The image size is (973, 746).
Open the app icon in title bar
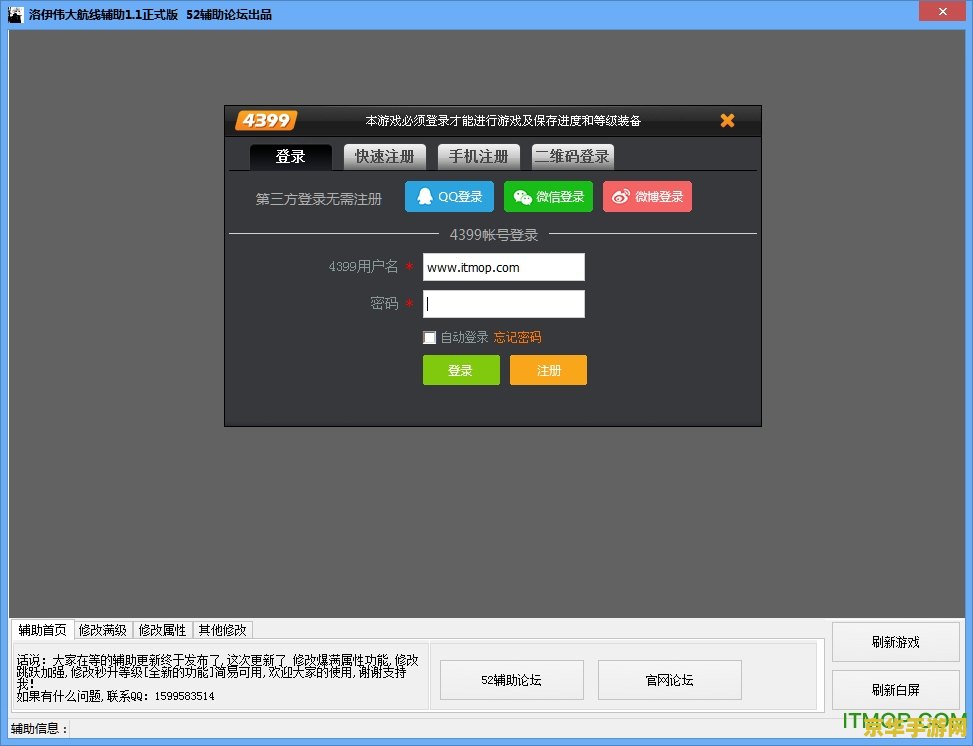click(15, 14)
